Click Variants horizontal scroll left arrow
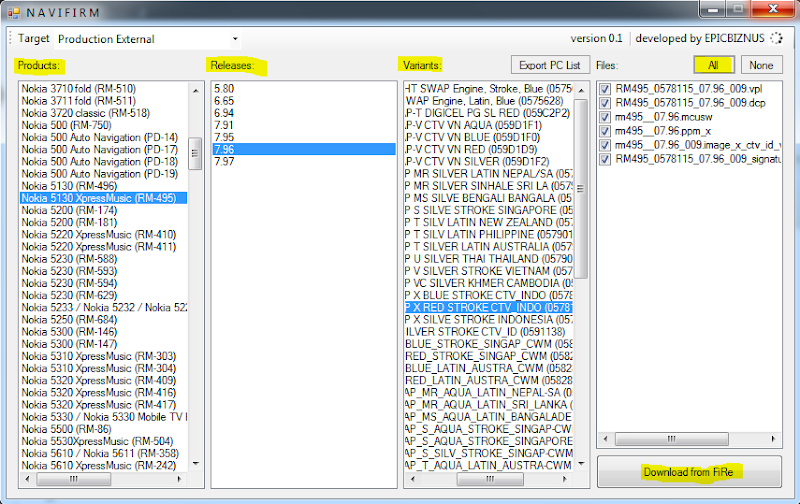Image resolution: width=800 pixels, height=504 pixels. (x=412, y=479)
